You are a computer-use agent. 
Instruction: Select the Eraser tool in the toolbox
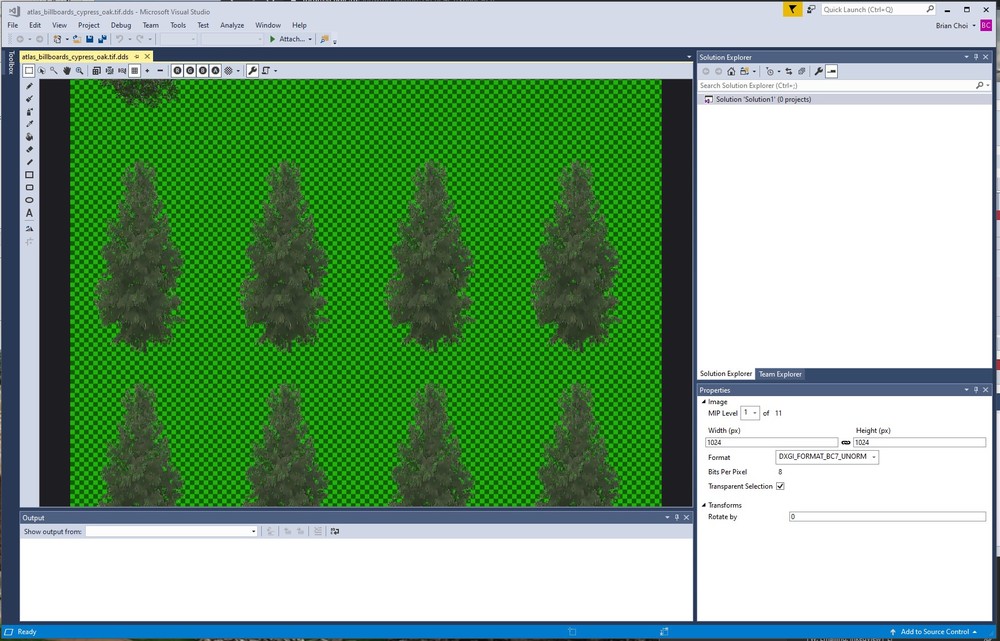tap(29, 150)
